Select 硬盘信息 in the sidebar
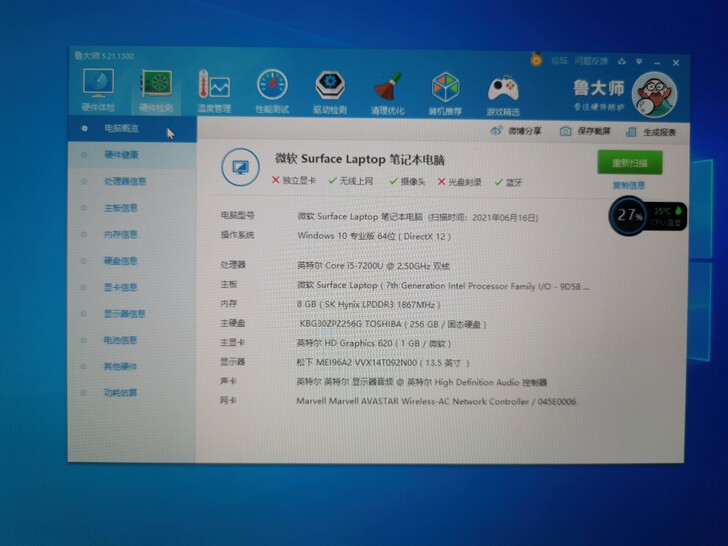 click(x=132, y=260)
